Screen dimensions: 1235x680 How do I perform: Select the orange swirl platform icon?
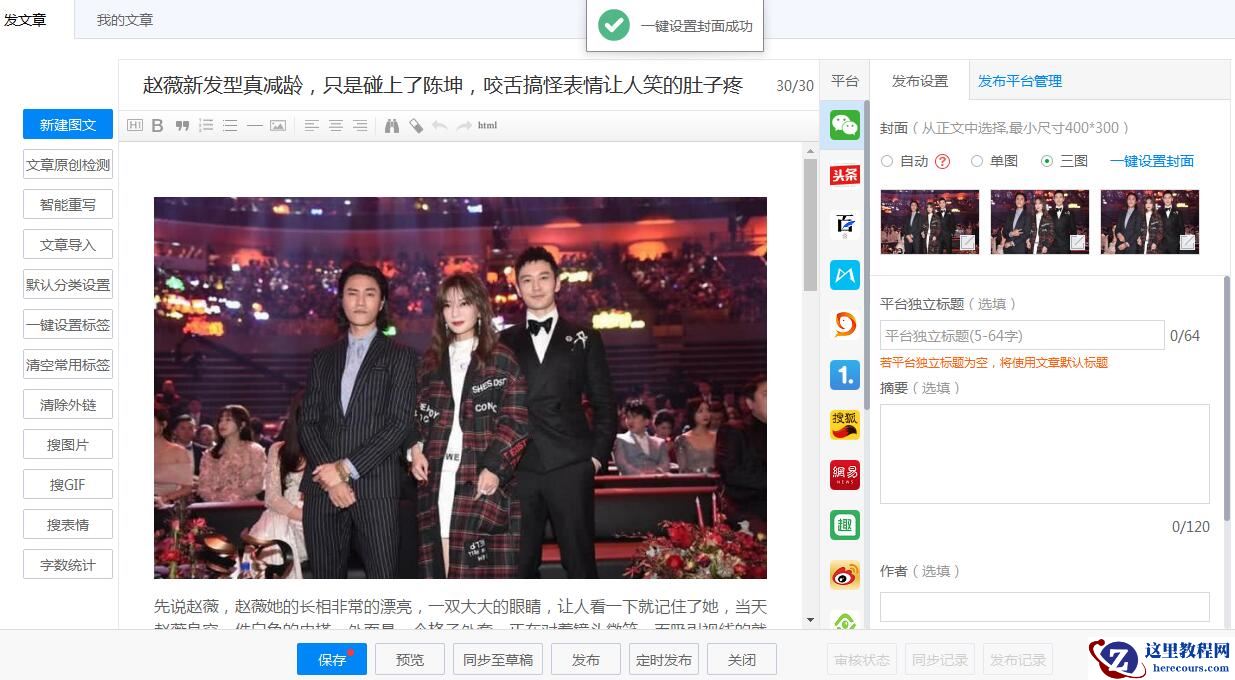tap(845, 325)
